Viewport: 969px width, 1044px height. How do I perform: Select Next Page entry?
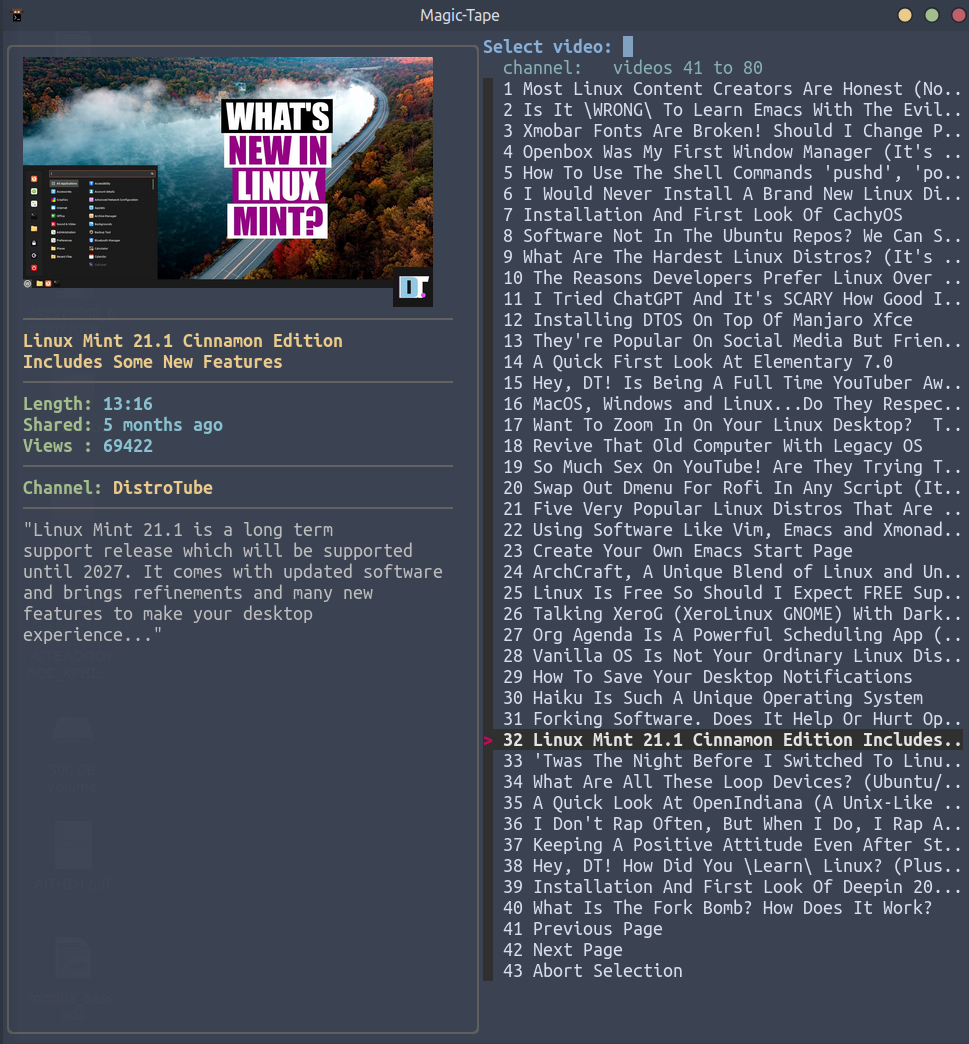(577, 950)
